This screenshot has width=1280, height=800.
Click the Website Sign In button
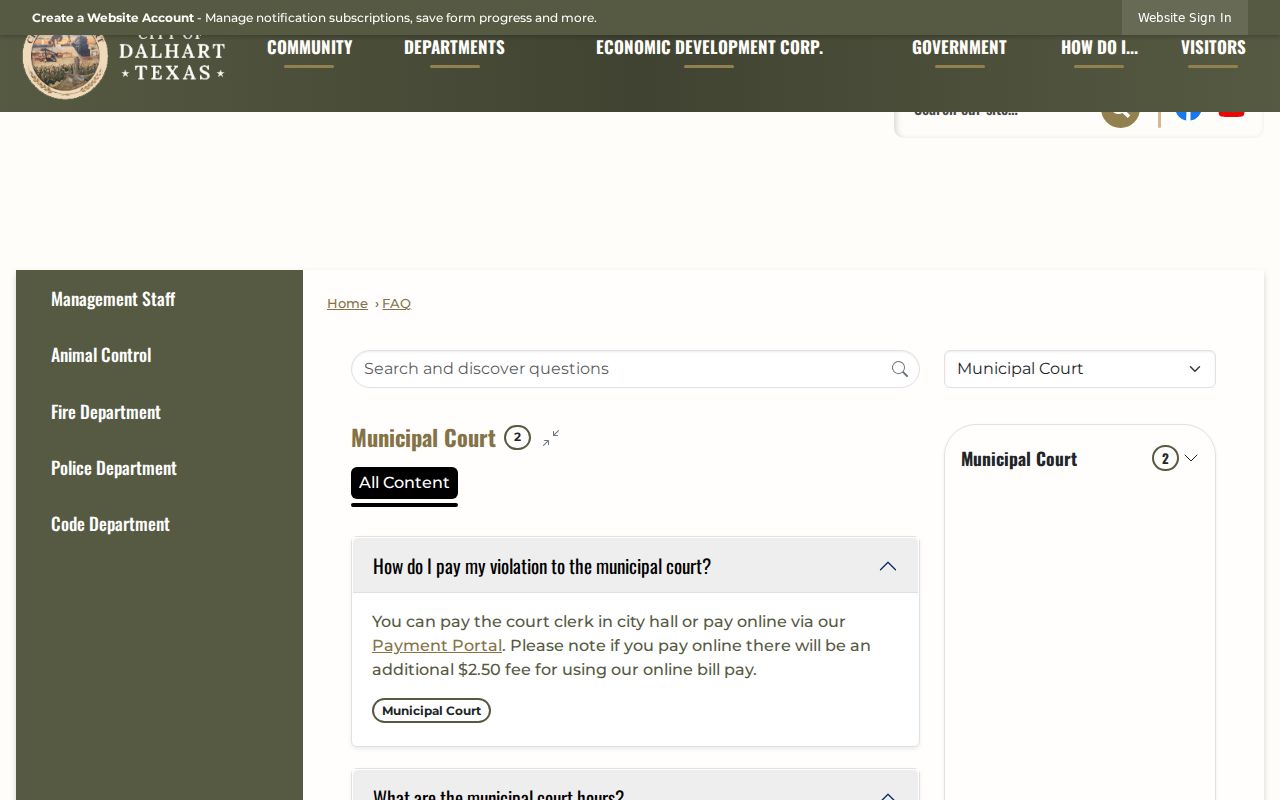pos(1184,18)
